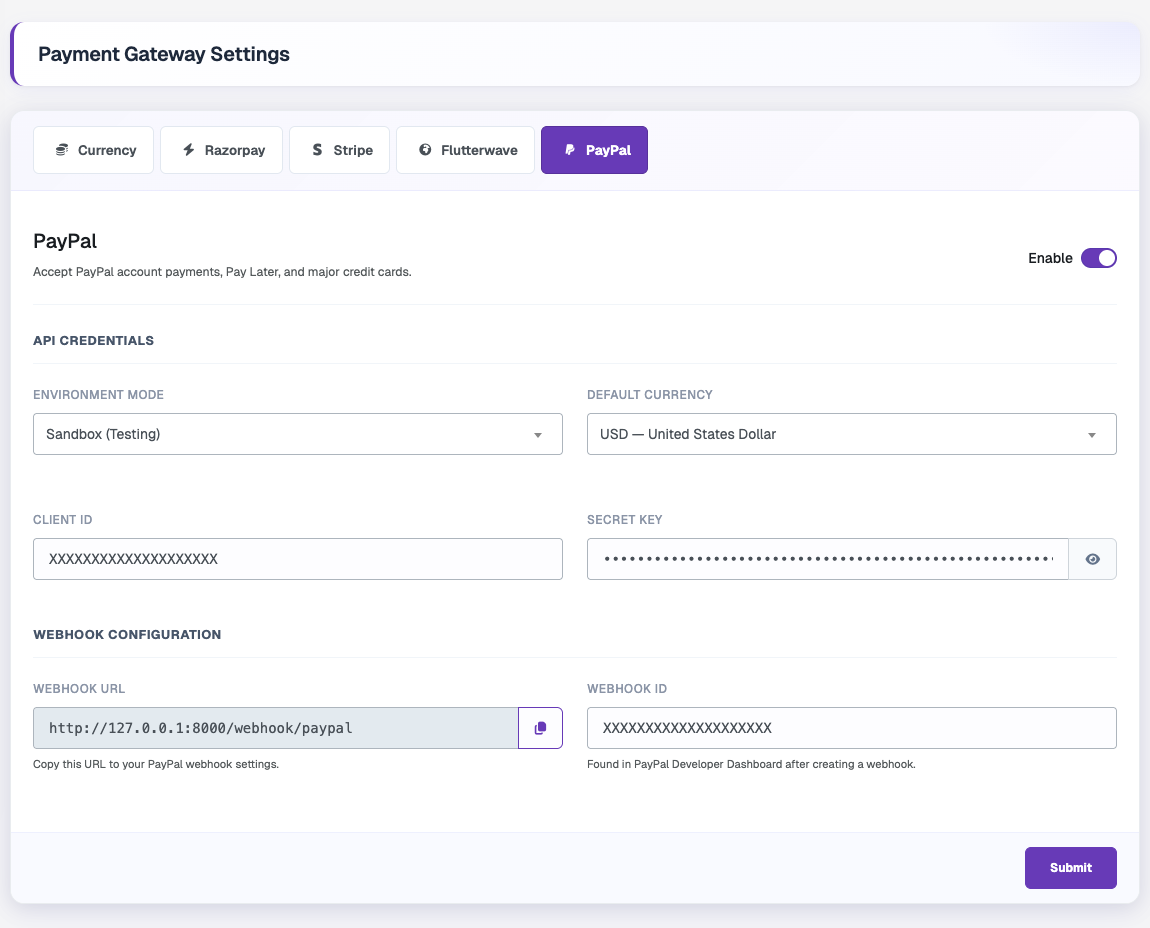Select the read-only Webhook URL field
1150x928 pixels.
pyautogui.click(x=276, y=728)
